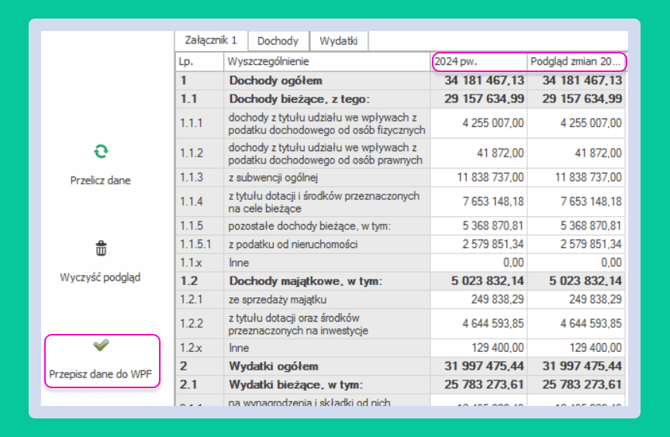Click the green checkmark Przepisz dane icon
Image resolution: width=670 pixels, height=437 pixels.
[x=101, y=345]
